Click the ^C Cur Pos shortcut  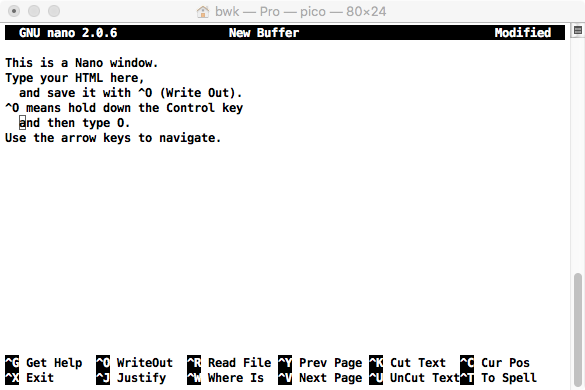pyautogui.click(x=495, y=362)
